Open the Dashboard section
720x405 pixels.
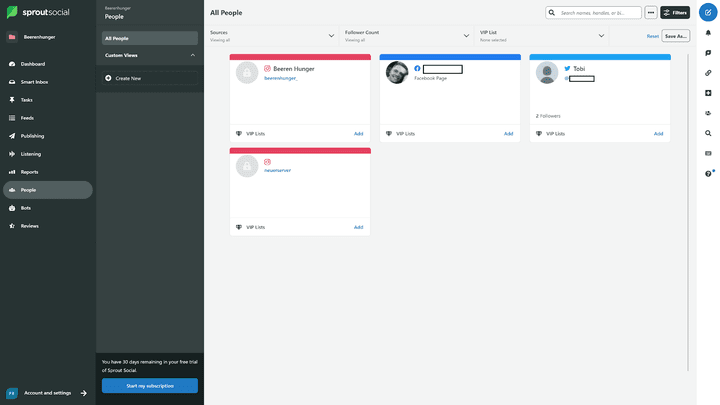pyautogui.click(x=33, y=64)
